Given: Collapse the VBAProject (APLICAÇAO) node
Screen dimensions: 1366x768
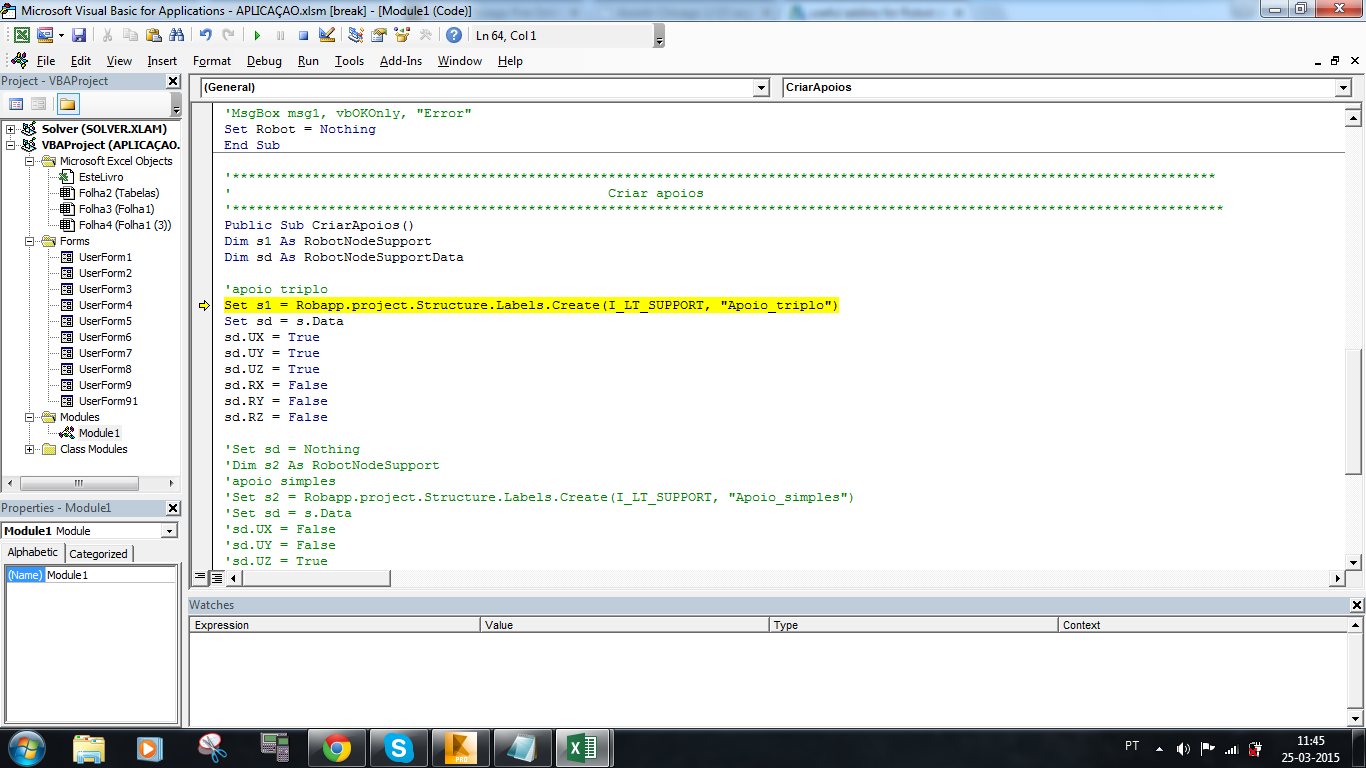Looking at the screenshot, I should 11,145.
